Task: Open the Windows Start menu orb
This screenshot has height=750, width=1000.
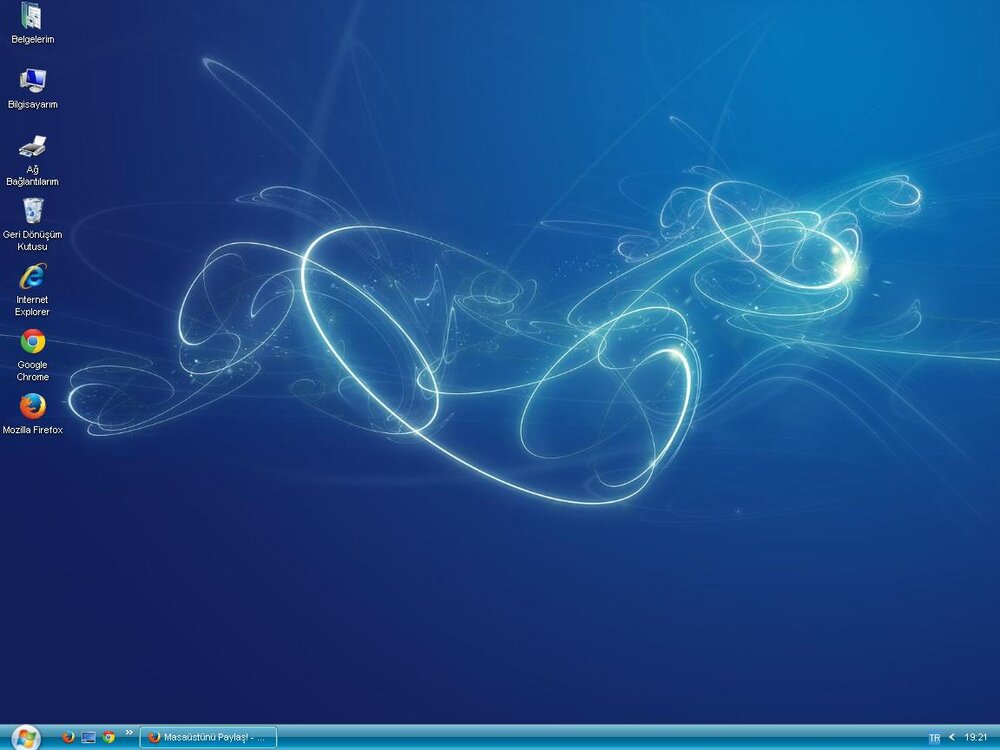Action: point(24,737)
